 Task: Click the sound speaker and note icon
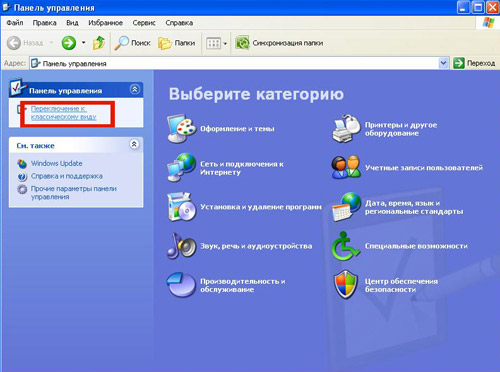click(x=181, y=246)
